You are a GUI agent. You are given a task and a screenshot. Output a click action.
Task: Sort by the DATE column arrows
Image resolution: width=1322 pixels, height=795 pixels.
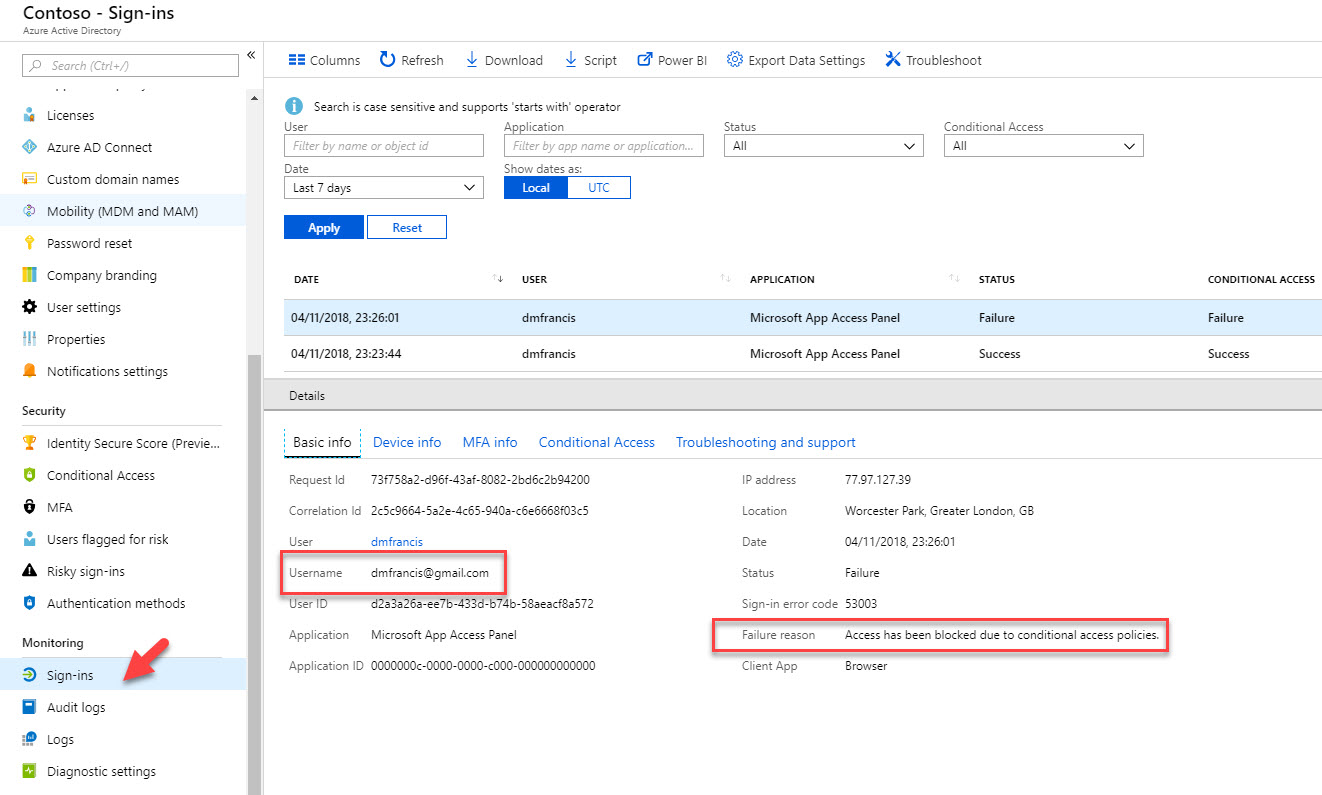[x=498, y=279]
